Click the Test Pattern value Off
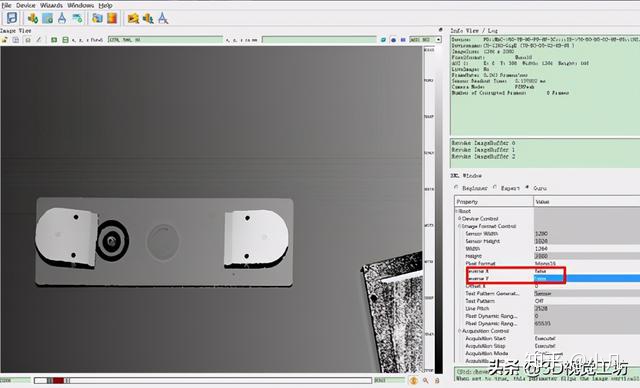640x388 pixels. pyautogui.click(x=539, y=301)
